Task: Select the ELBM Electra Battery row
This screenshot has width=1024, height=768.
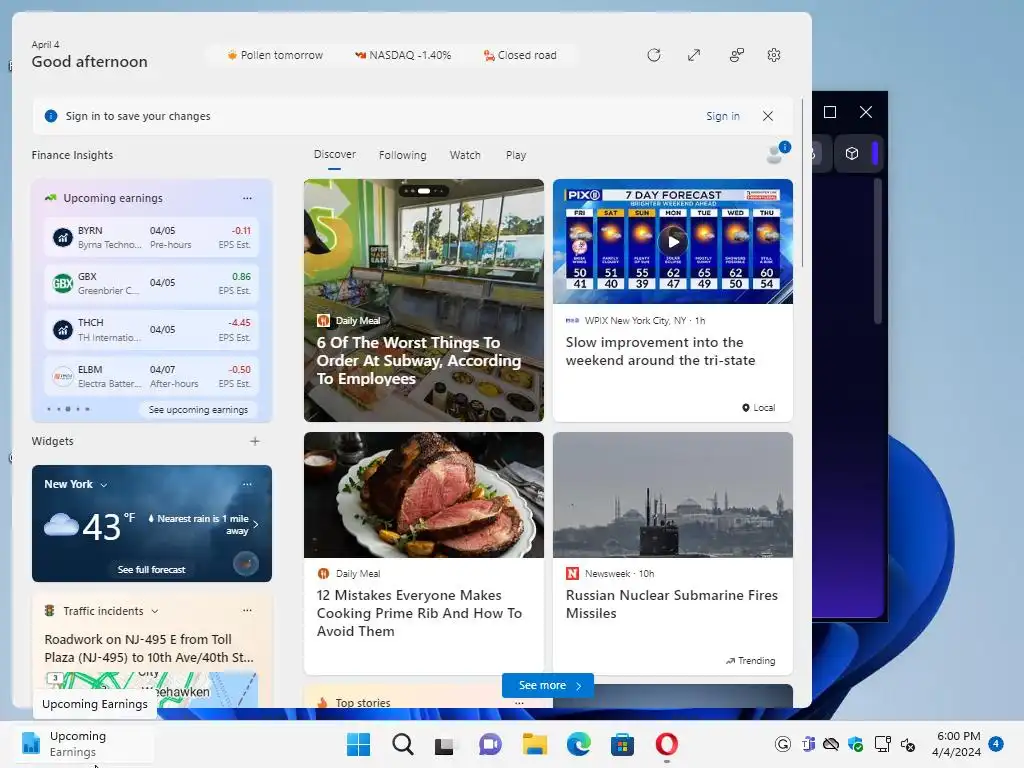Action: [152, 376]
